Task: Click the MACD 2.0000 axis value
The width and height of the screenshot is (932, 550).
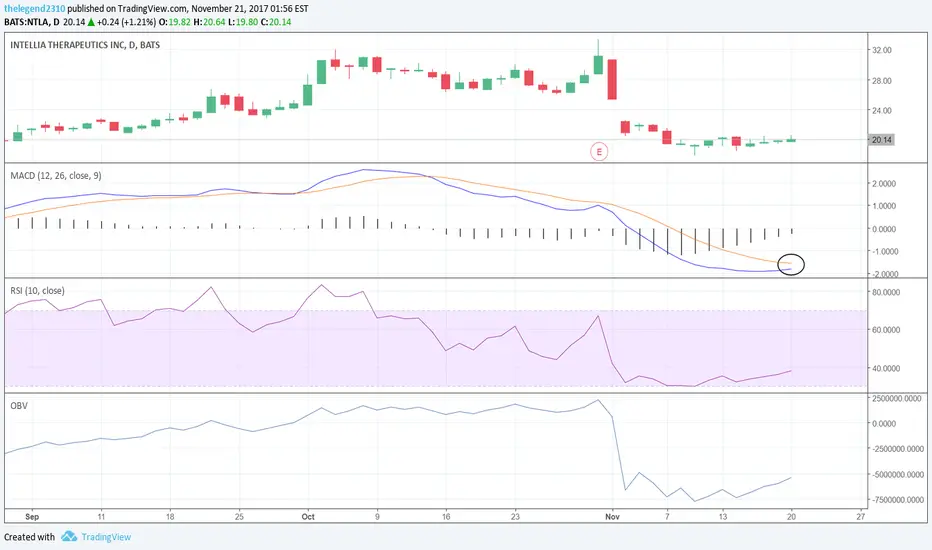Action: [x=884, y=184]
